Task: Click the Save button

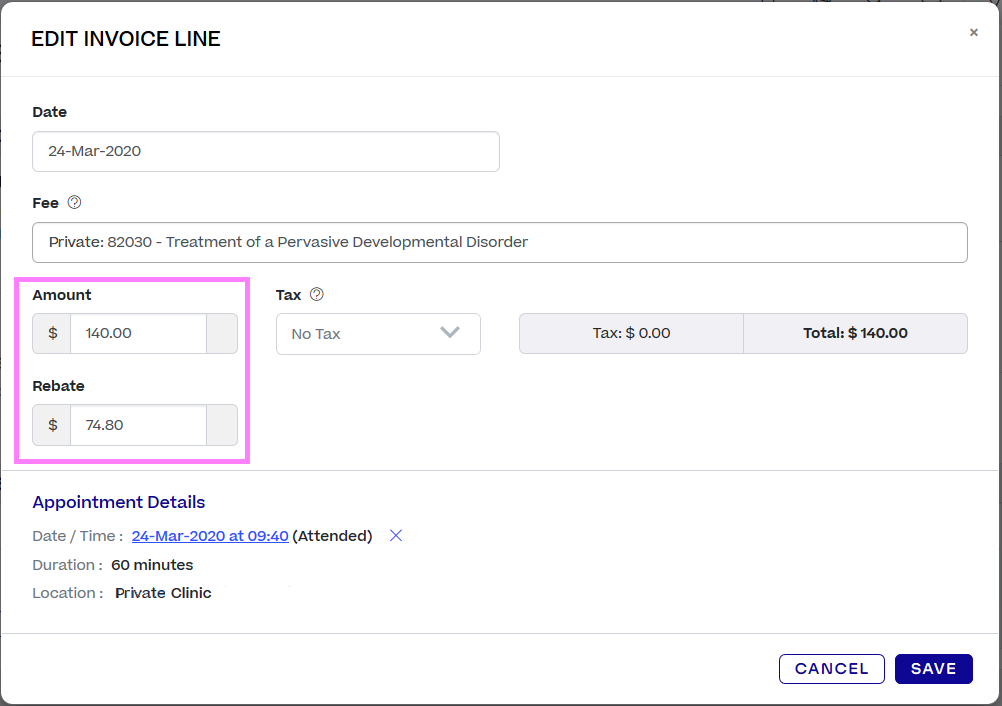Action: coord(933,668)
